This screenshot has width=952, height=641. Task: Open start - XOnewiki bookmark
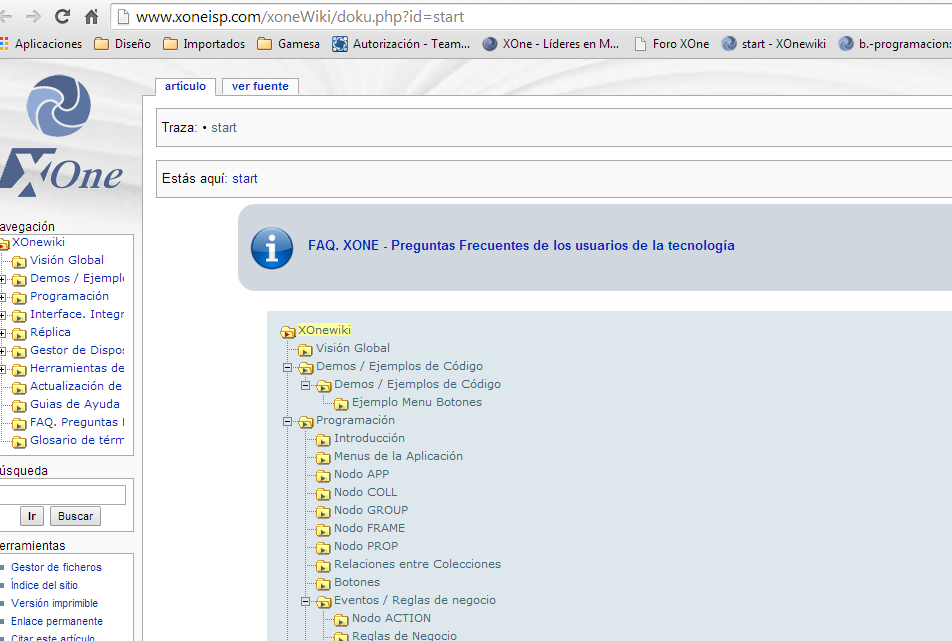pos(774,44)
